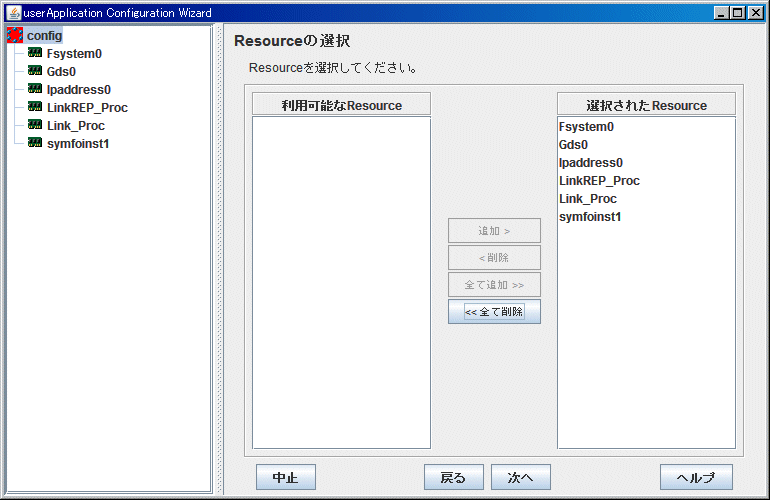Select Gds0 label in the left tree
The image size is (770, 500).
click(61, 72)
